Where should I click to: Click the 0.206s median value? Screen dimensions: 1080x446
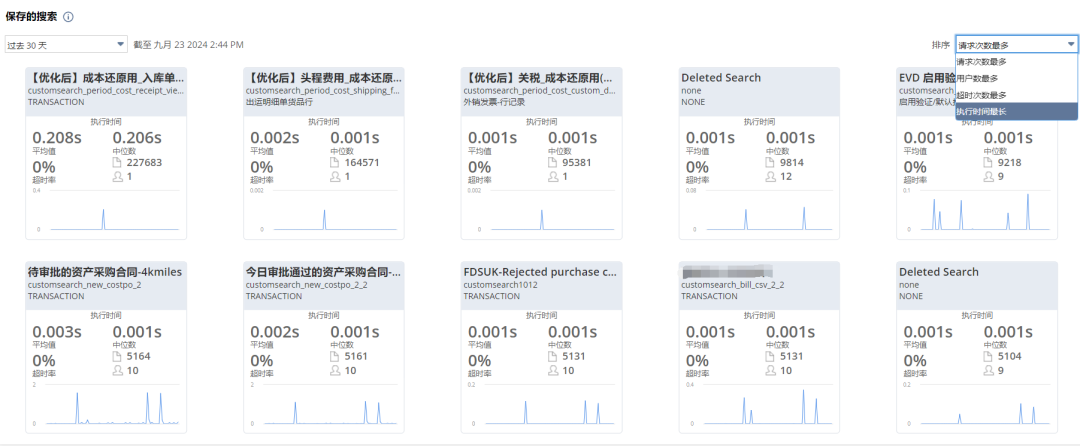[137, 138]
